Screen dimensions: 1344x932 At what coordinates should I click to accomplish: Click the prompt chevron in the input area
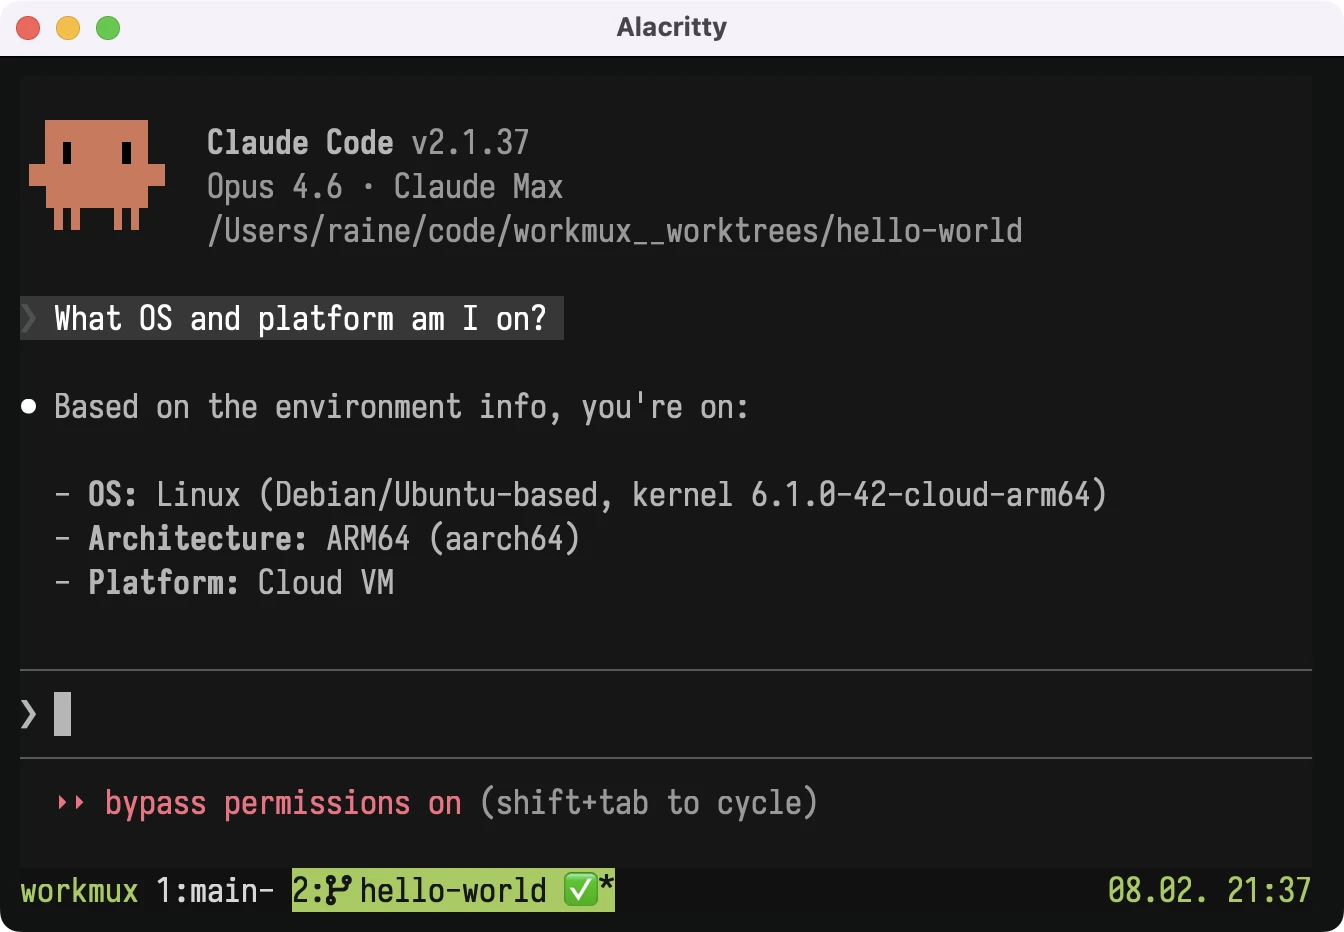pyautogui.click(x=26, y=713)
